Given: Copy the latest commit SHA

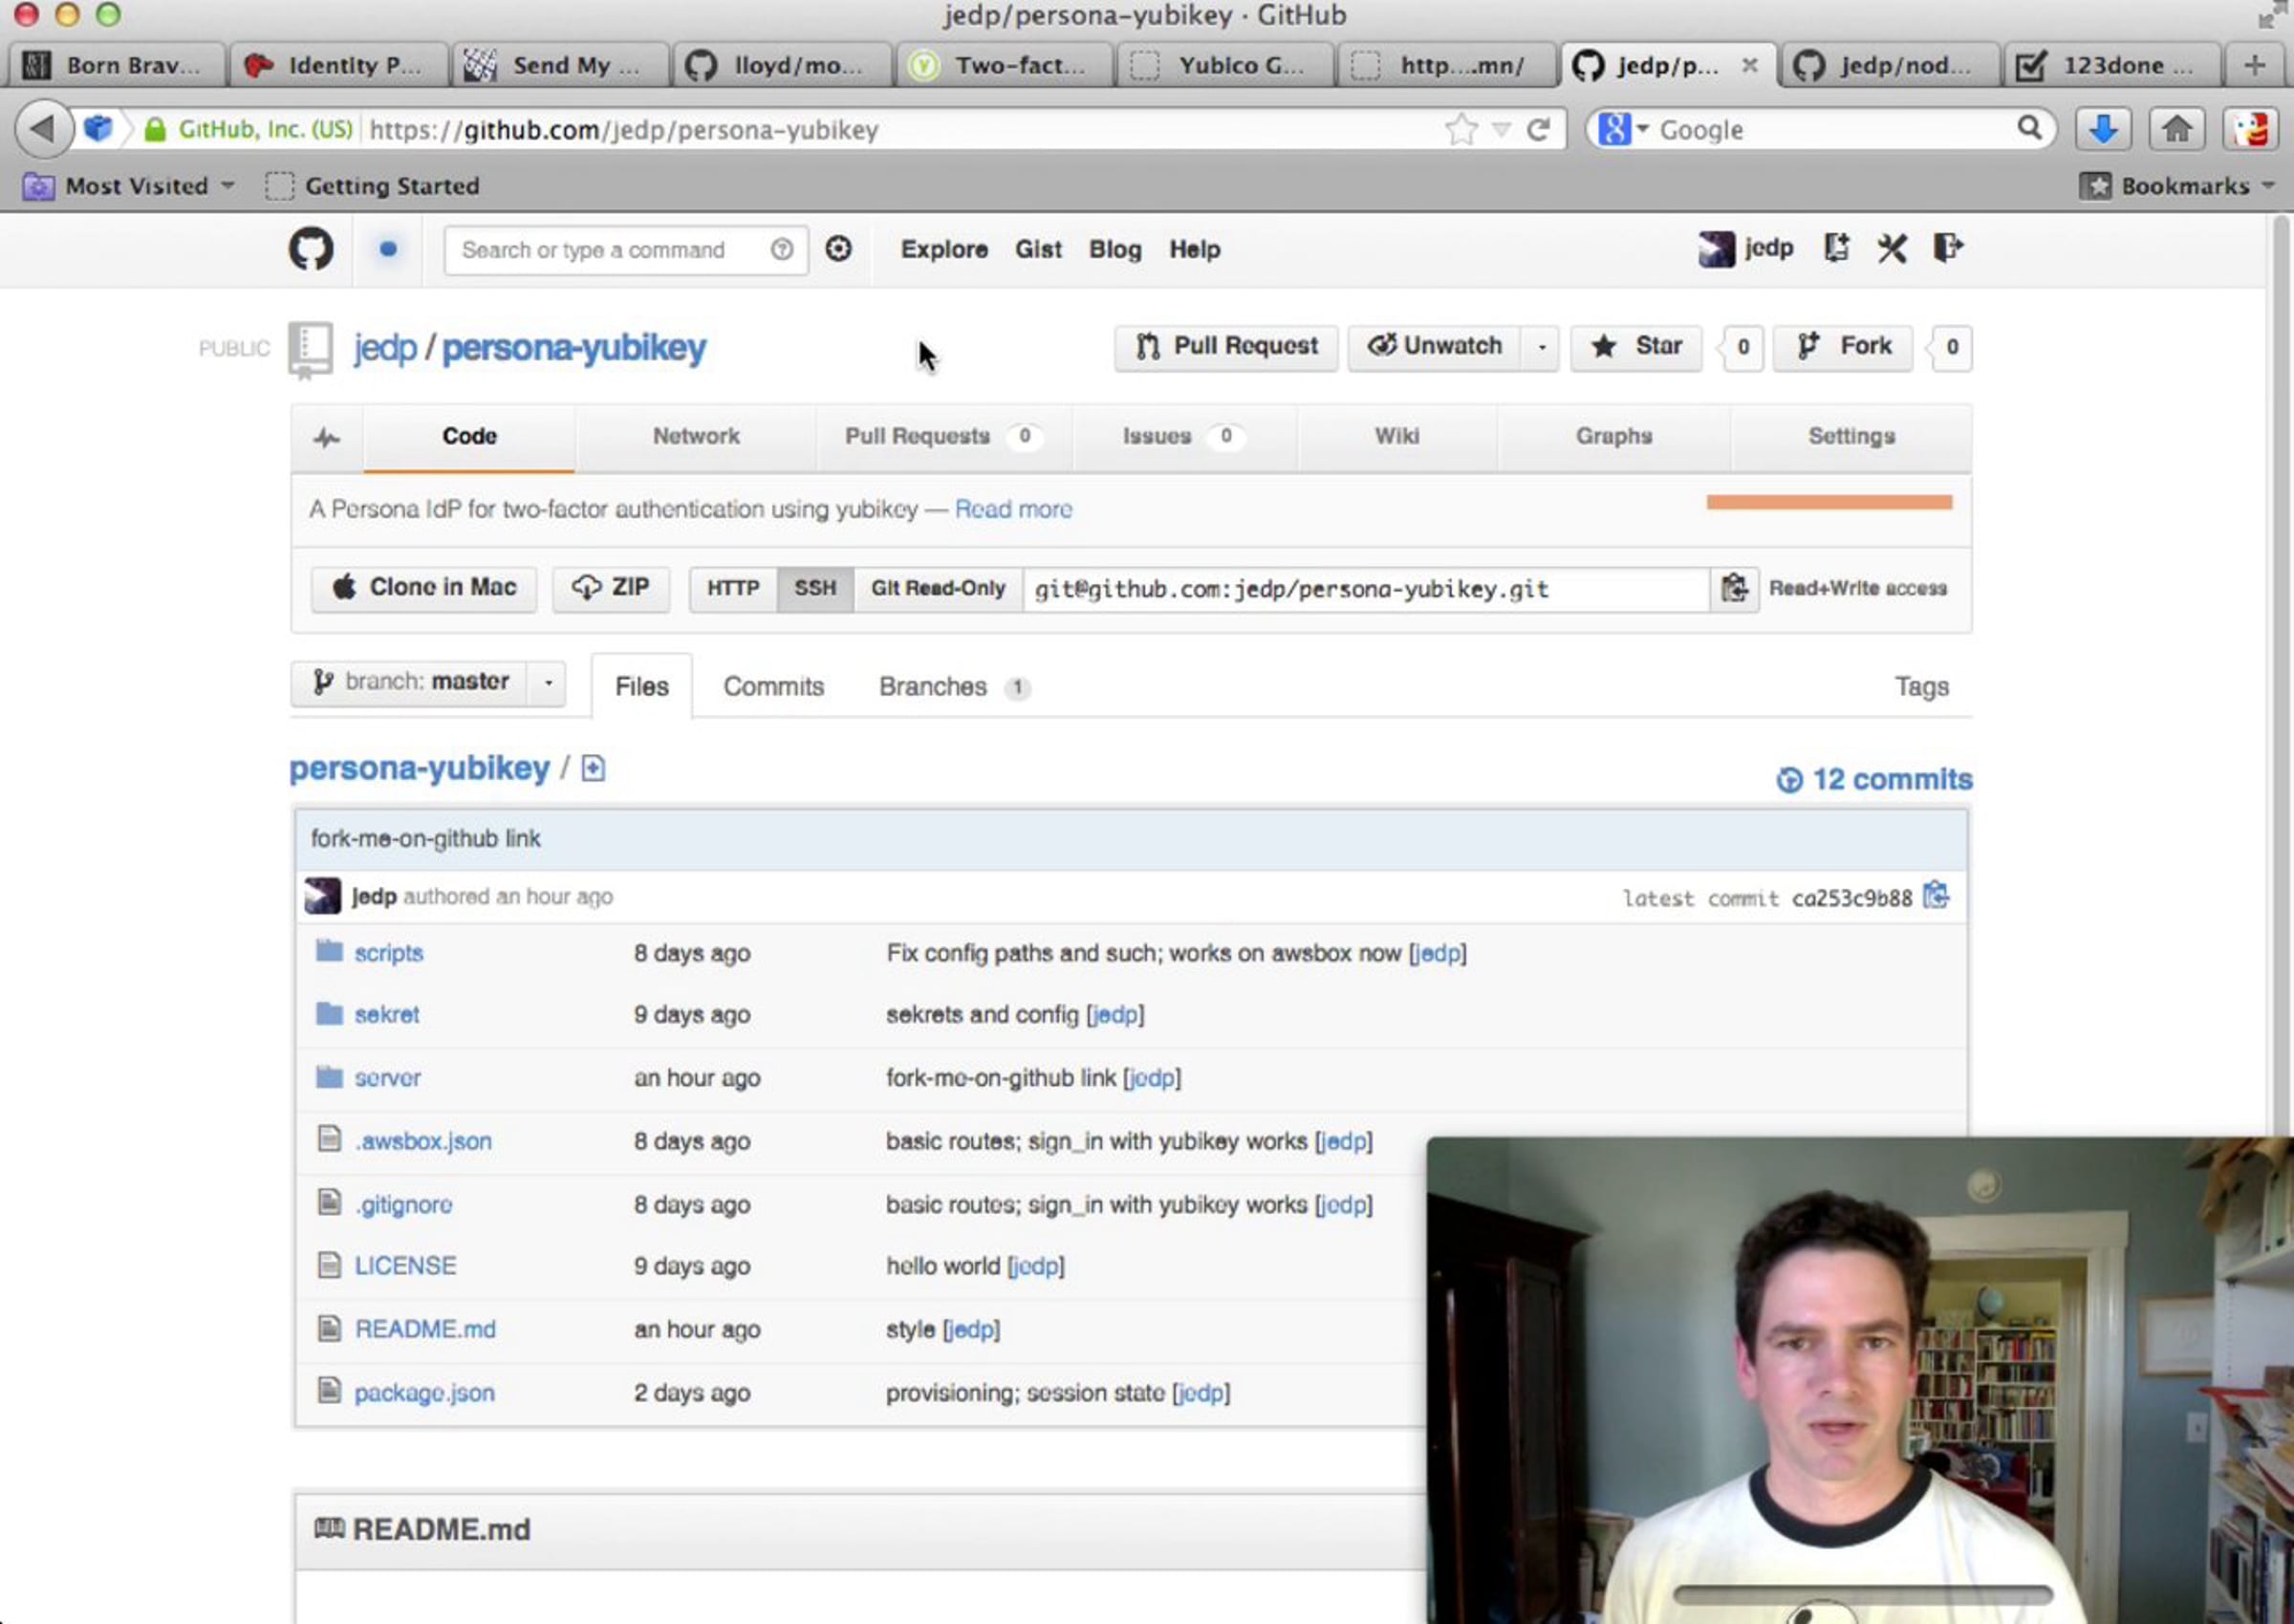Looking at the screenshot, I should (x=1936, y=895).
